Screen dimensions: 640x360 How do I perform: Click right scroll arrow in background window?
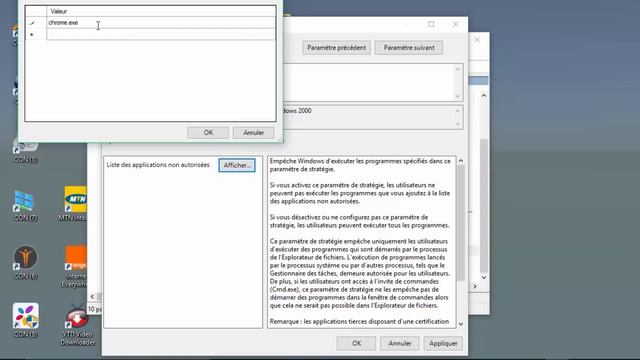point(475,287)
